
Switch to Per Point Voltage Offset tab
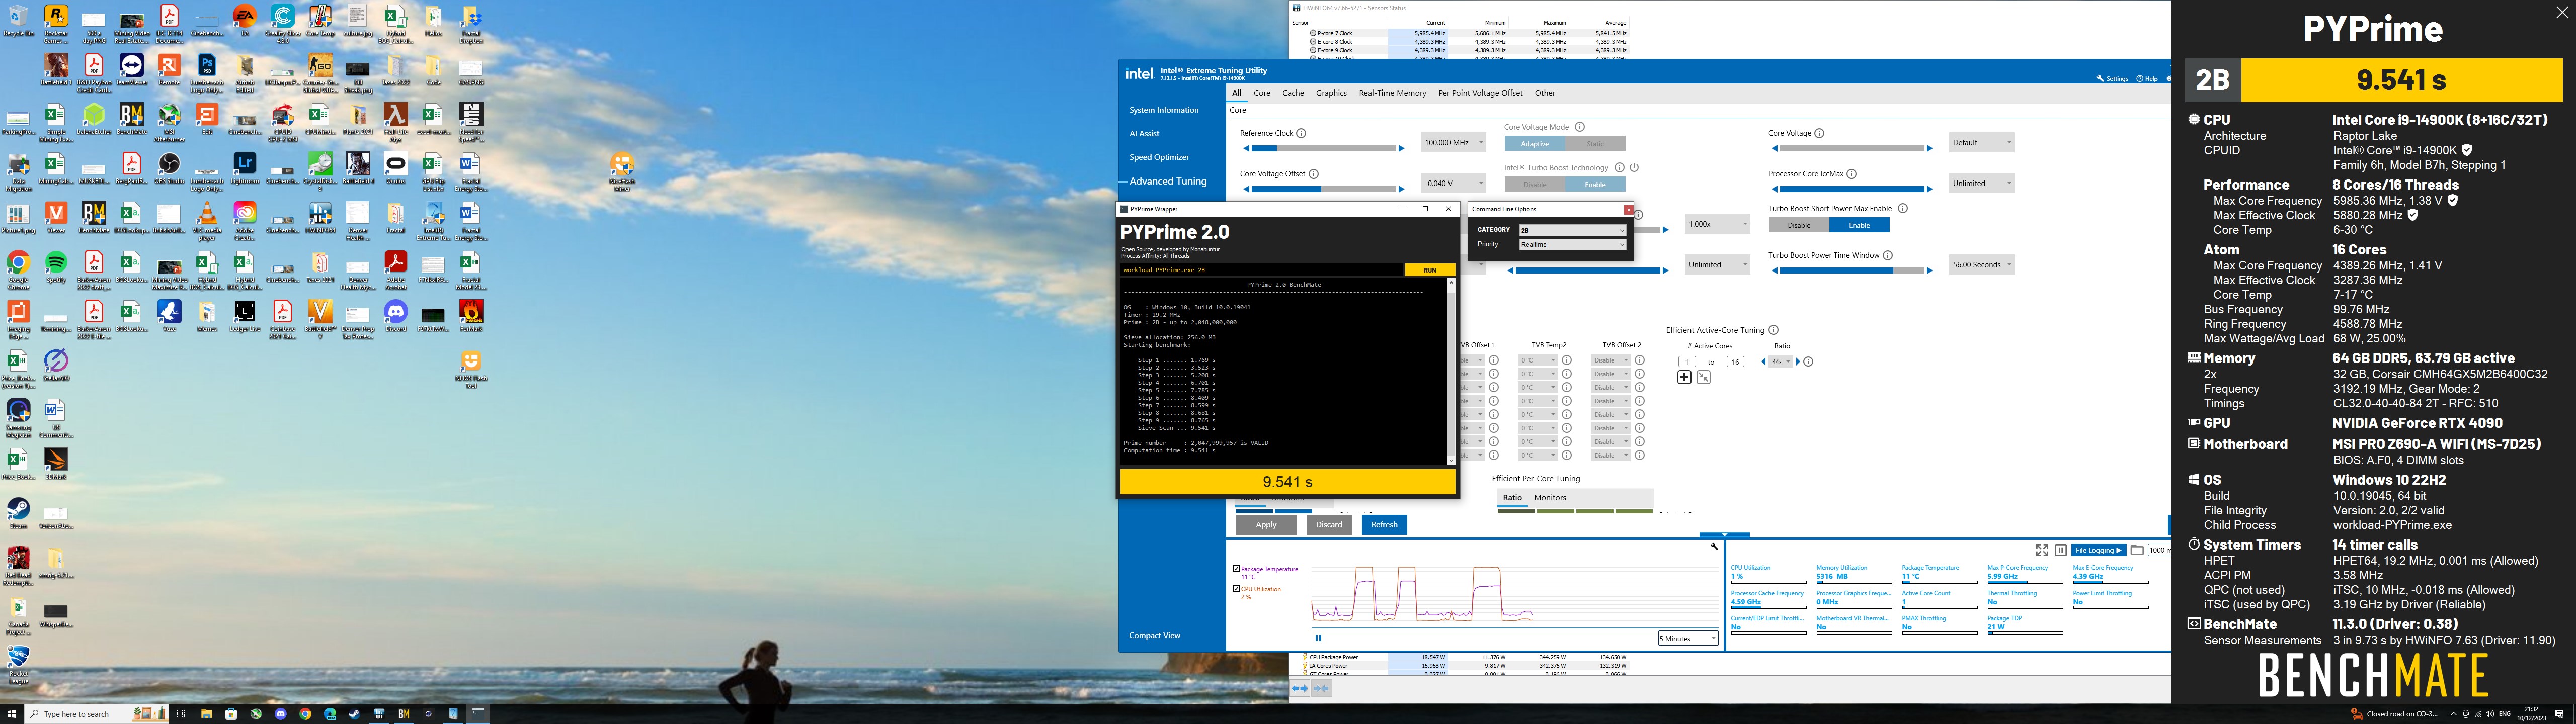(1480, 93)
